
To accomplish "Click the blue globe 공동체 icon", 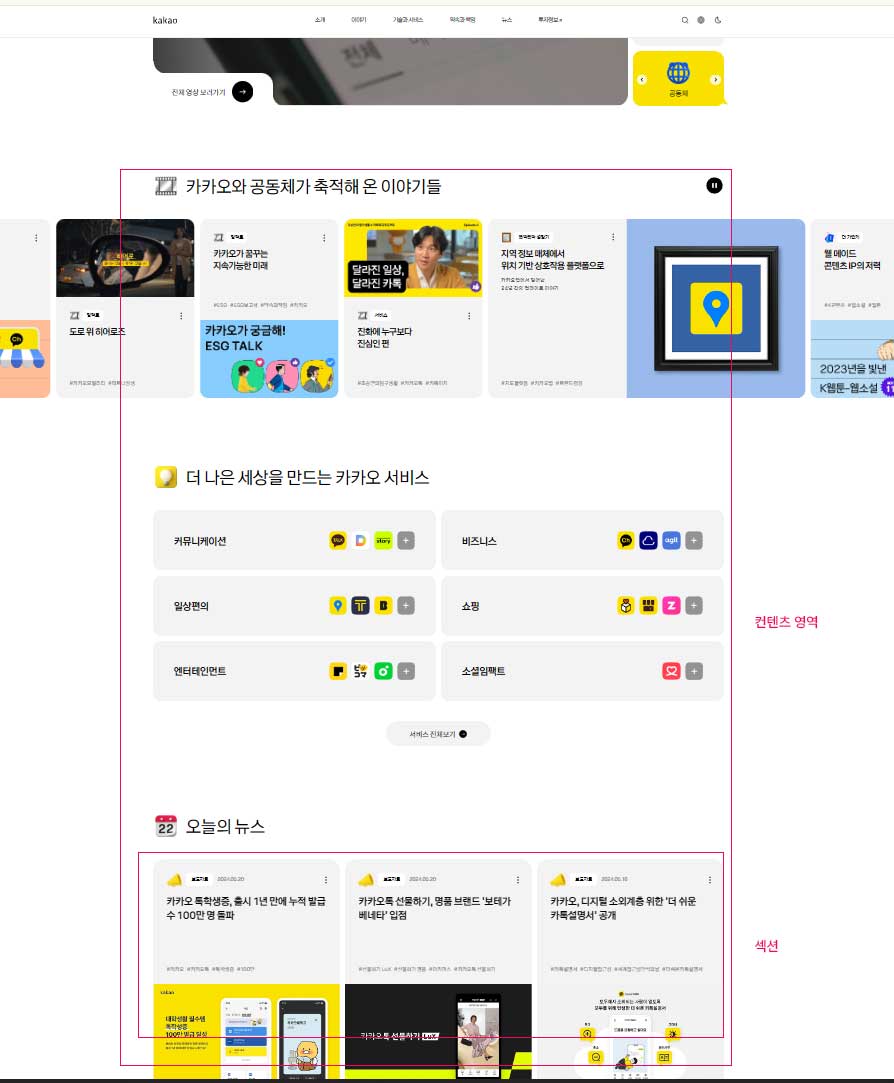I will pos(678,73).
